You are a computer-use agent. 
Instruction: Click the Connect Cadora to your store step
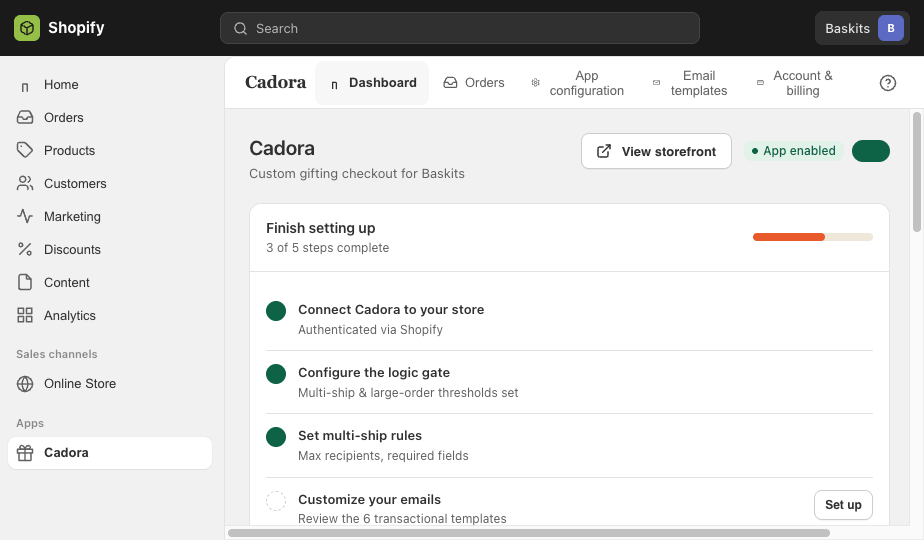coord(569,319)
